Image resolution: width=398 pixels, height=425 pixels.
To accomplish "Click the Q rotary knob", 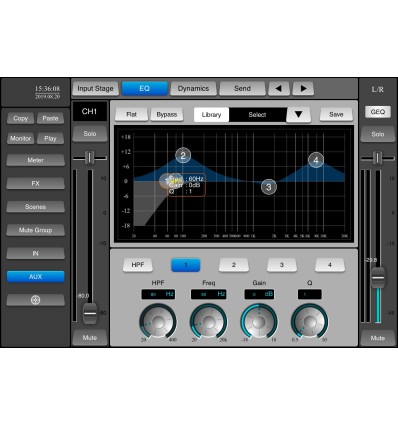I will click(310, 322).
